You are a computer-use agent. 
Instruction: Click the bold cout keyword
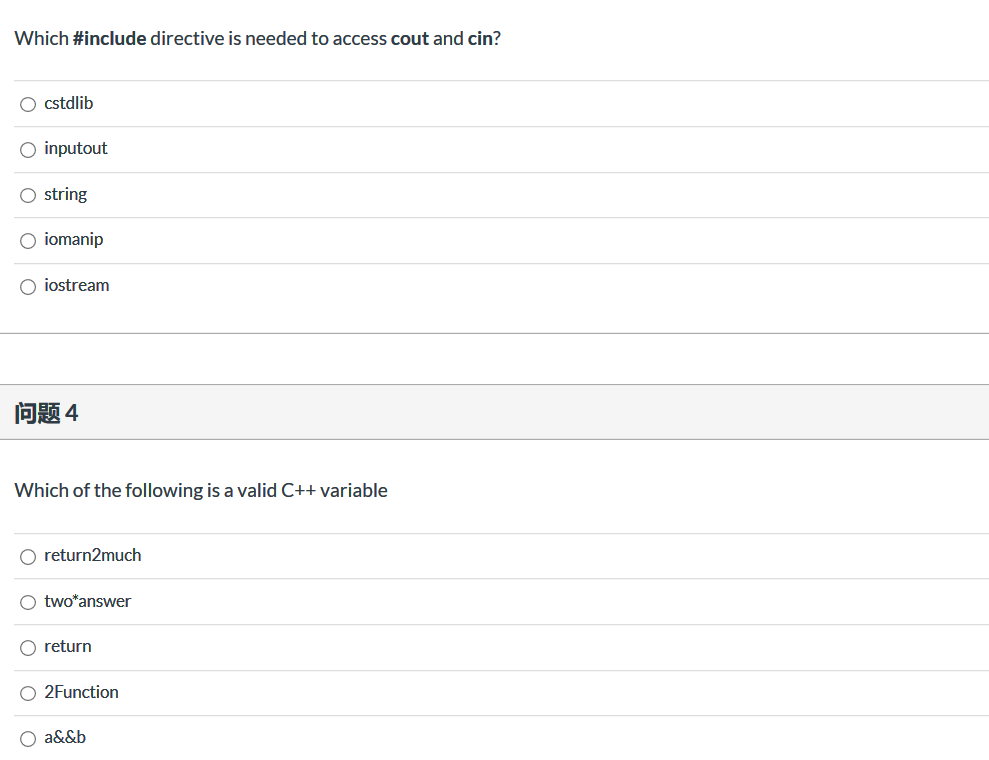point(409,39)
